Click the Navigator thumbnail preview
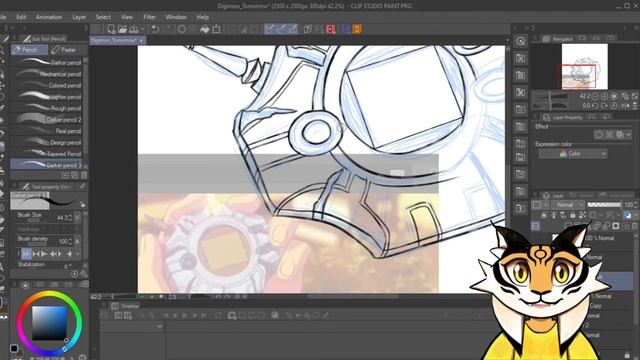Viewport: 640px width, 360px height. (x=584, y=67)
